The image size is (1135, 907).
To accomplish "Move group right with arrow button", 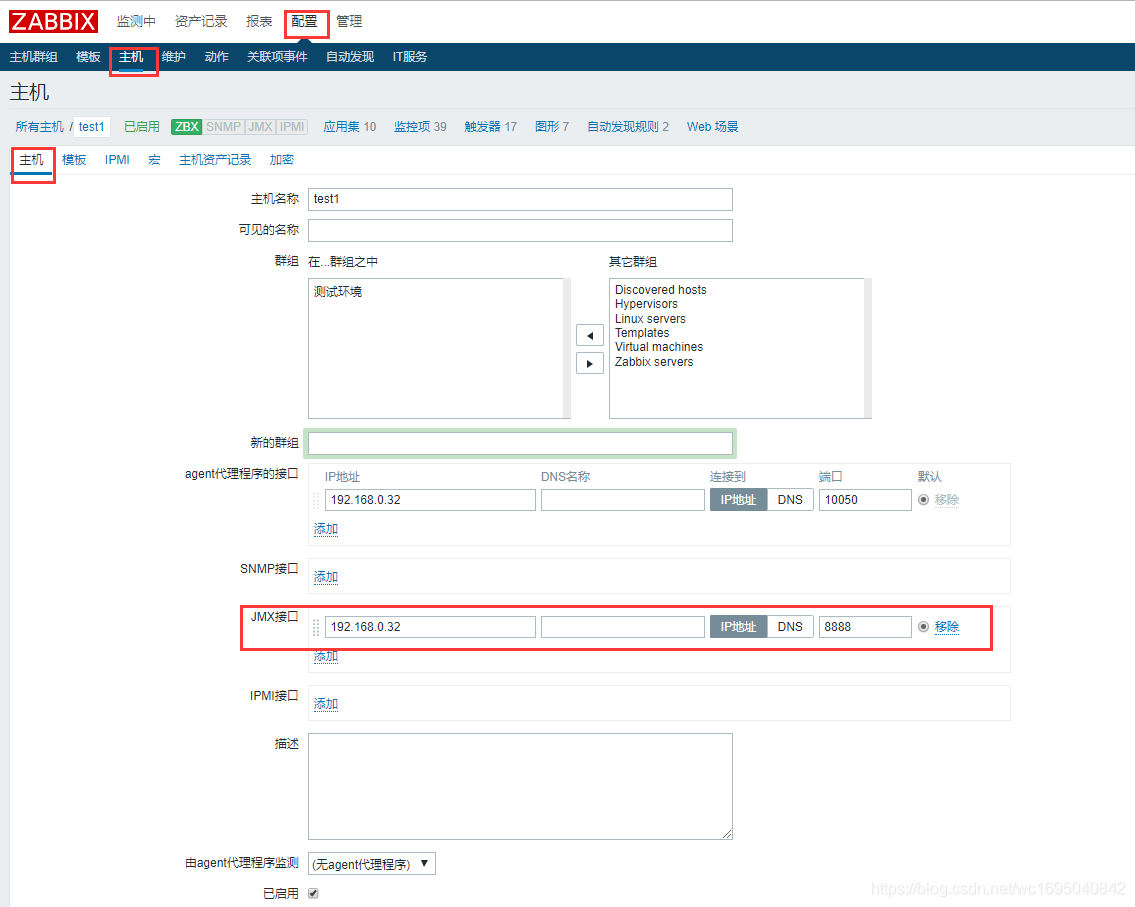I will click(590, 363).
